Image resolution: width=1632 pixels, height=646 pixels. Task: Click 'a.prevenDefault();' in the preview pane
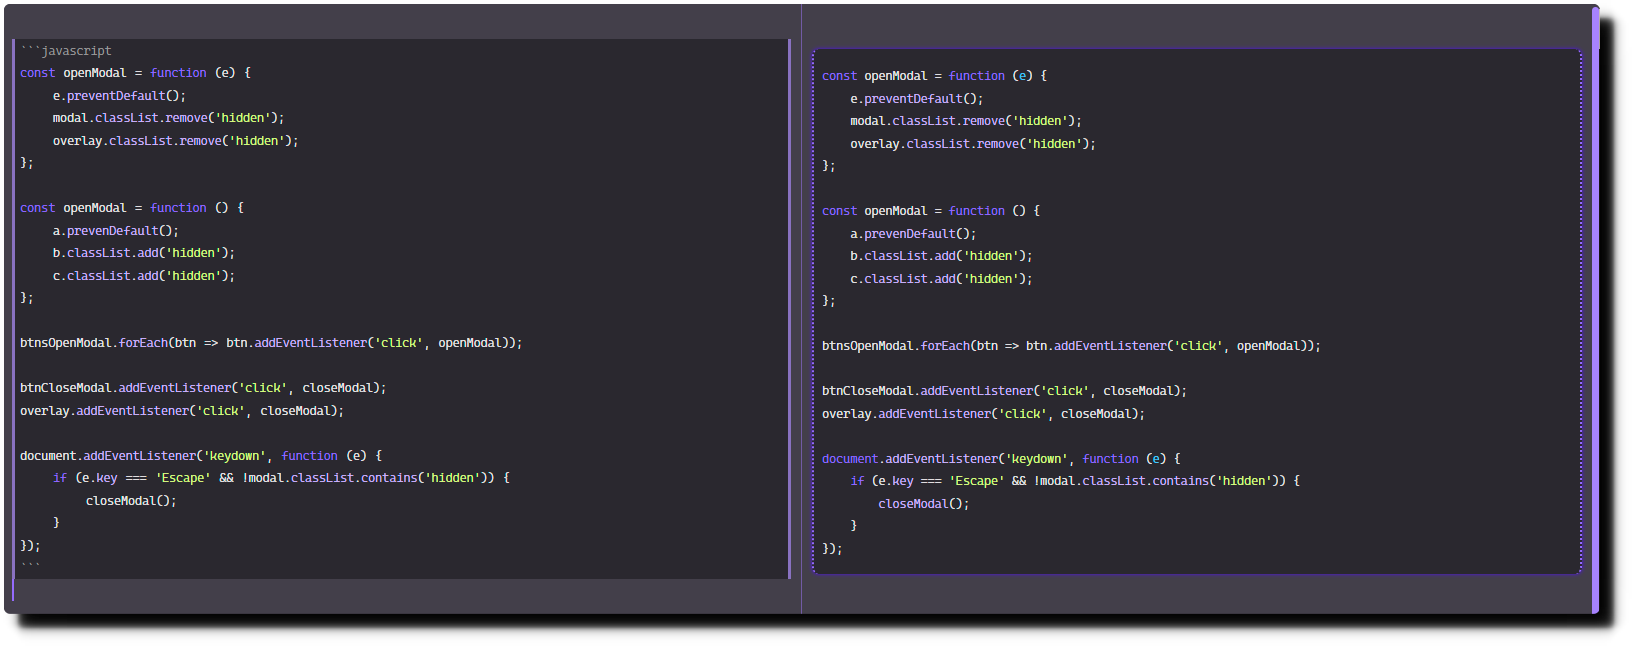pyautogui.click(x=913, y=234)
